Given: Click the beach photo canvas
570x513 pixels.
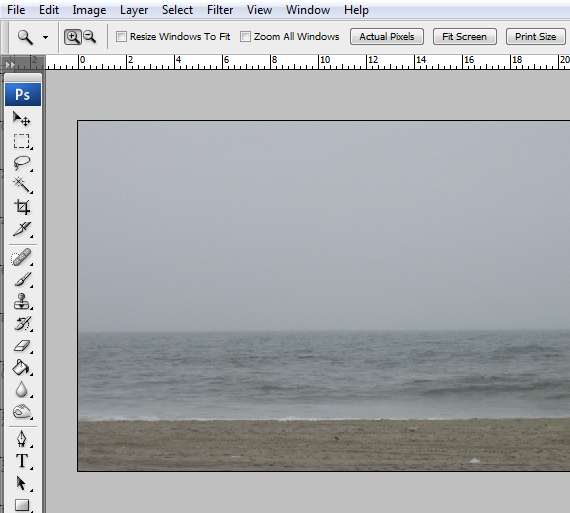Looking at the screenshot, I should [x=324, y=296].
